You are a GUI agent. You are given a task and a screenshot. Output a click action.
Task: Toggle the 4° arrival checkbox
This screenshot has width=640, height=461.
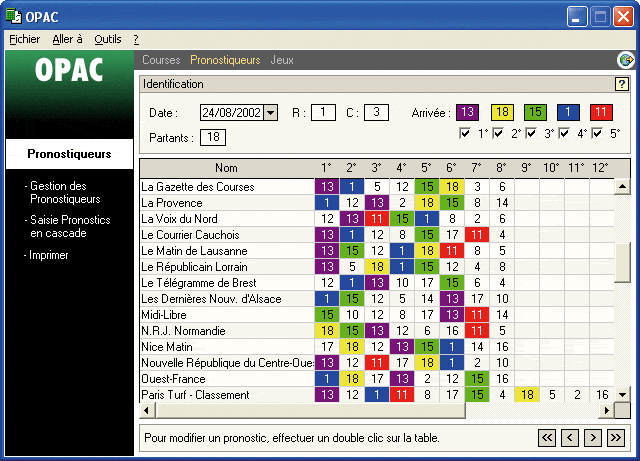564,133
